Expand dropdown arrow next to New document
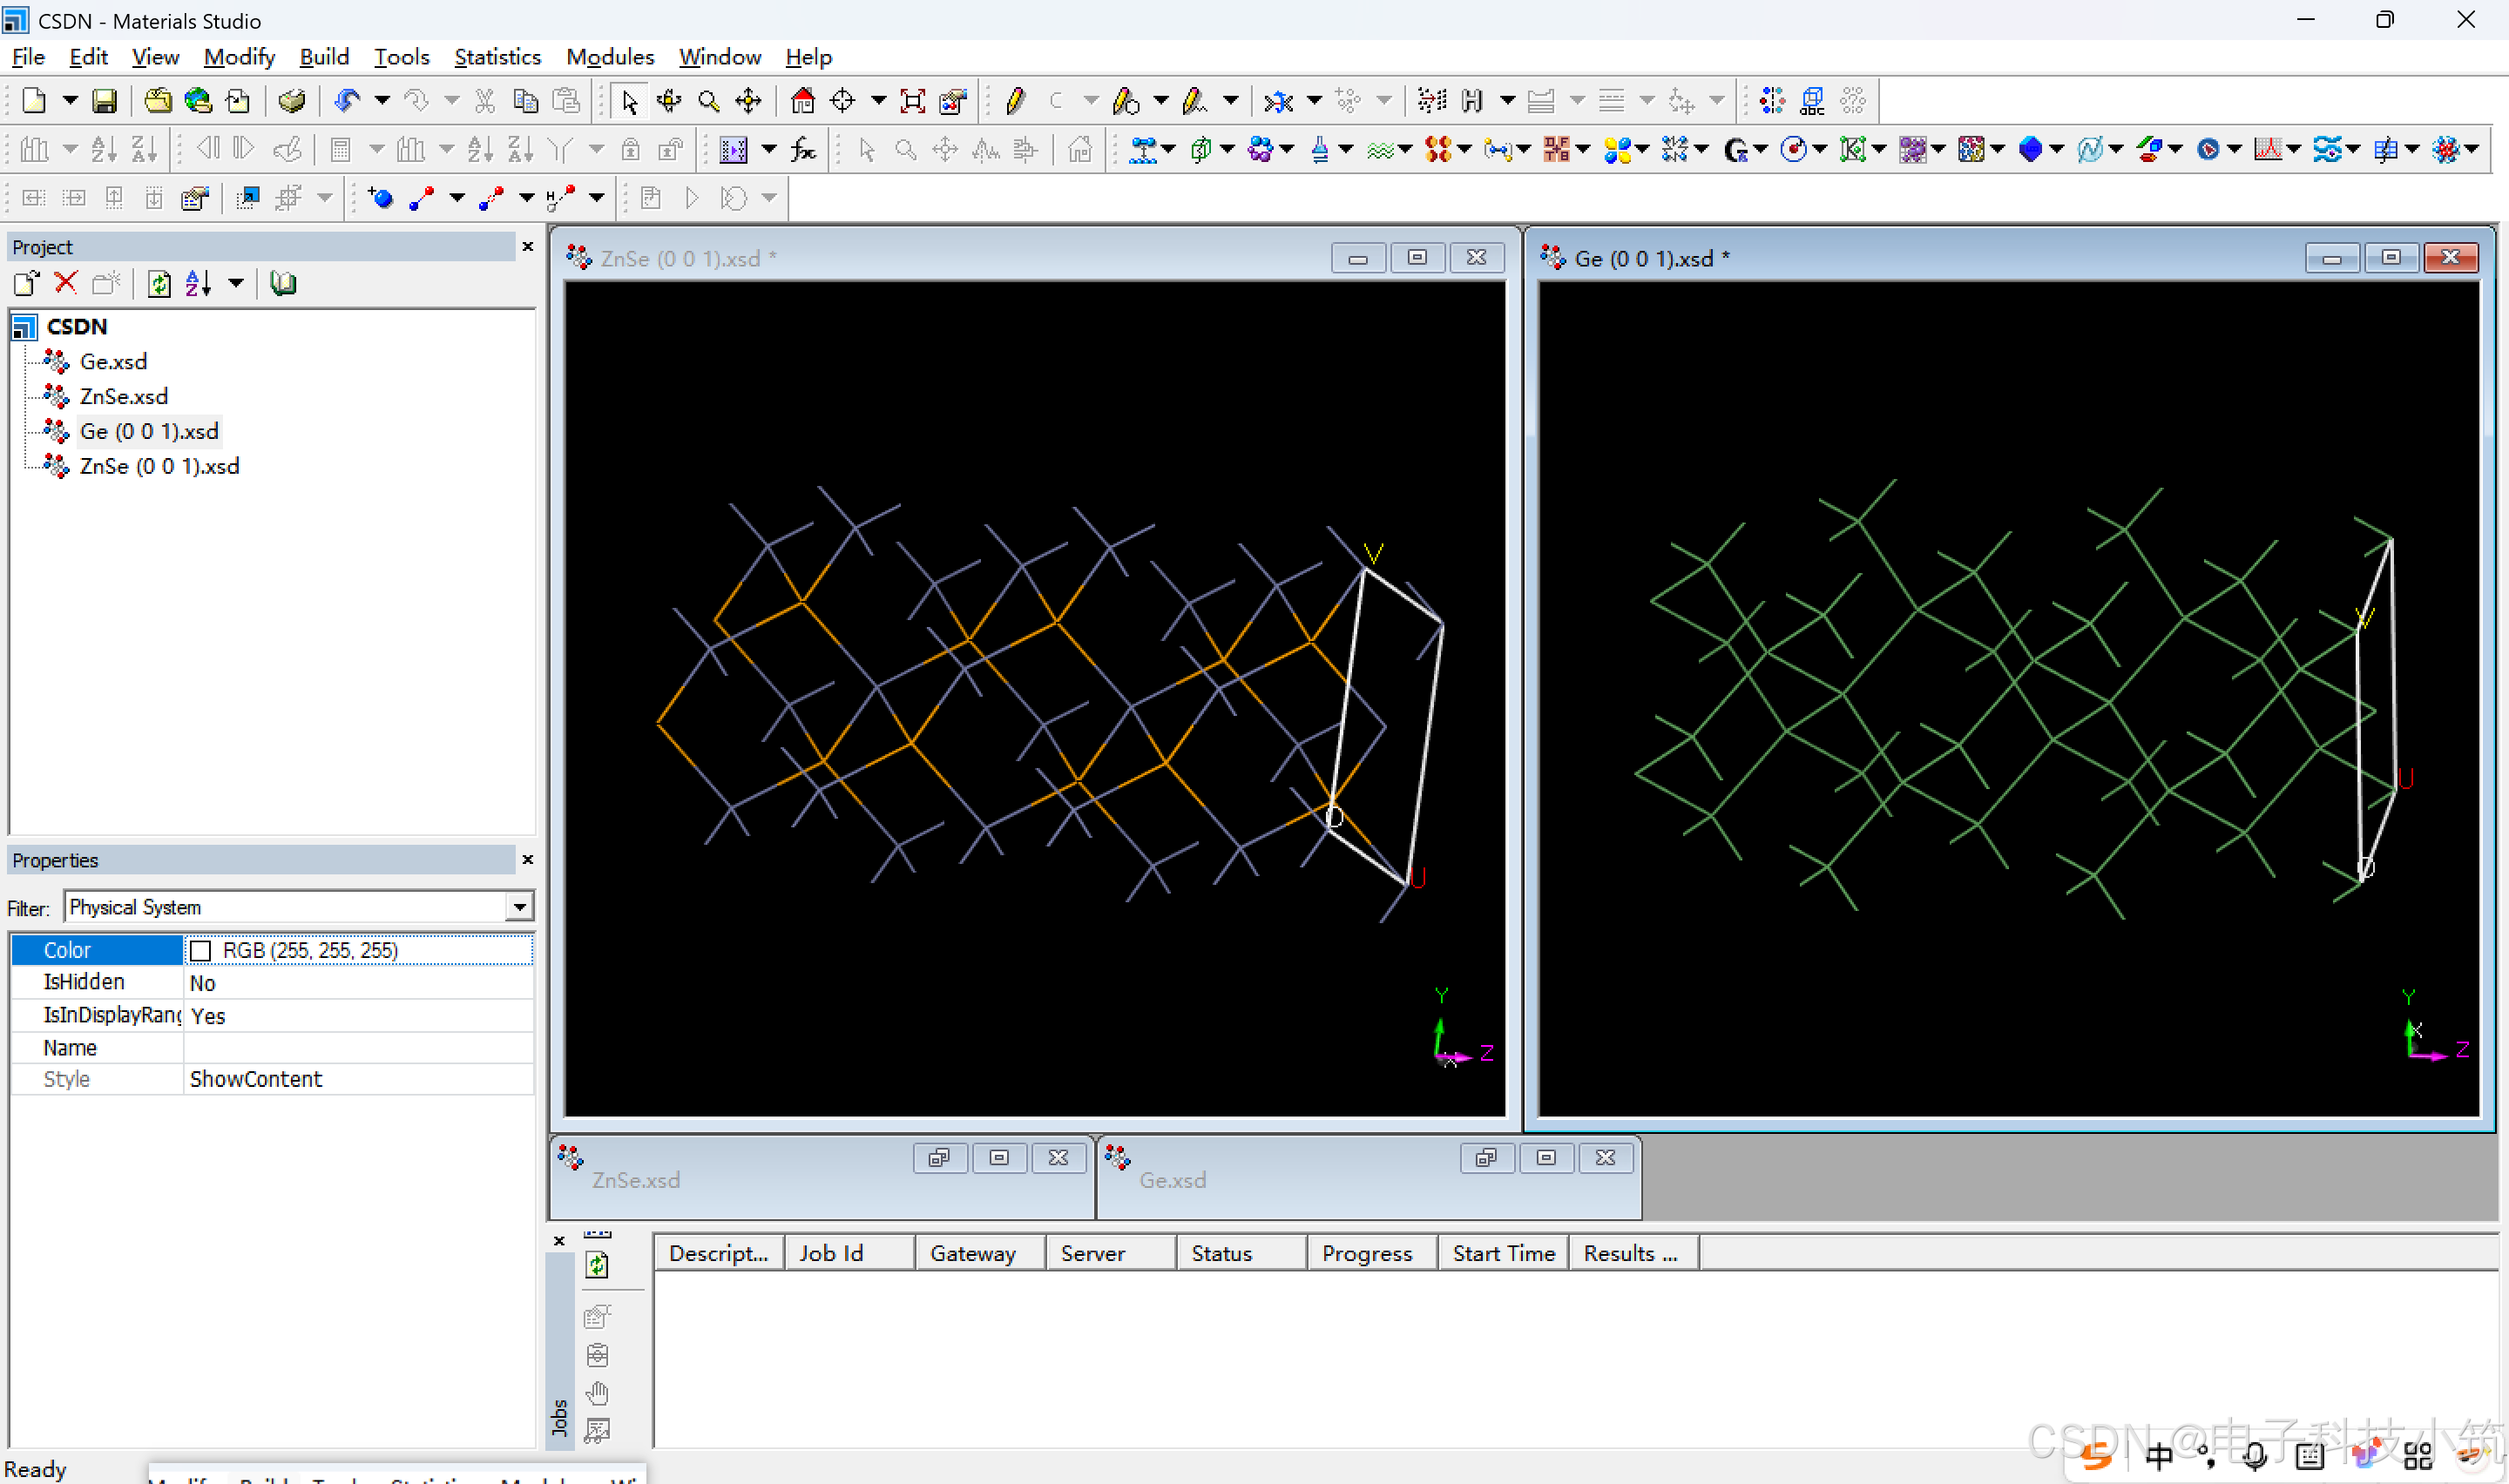The height and width of the screenshot is (1484, 2509). click(70, 101)
